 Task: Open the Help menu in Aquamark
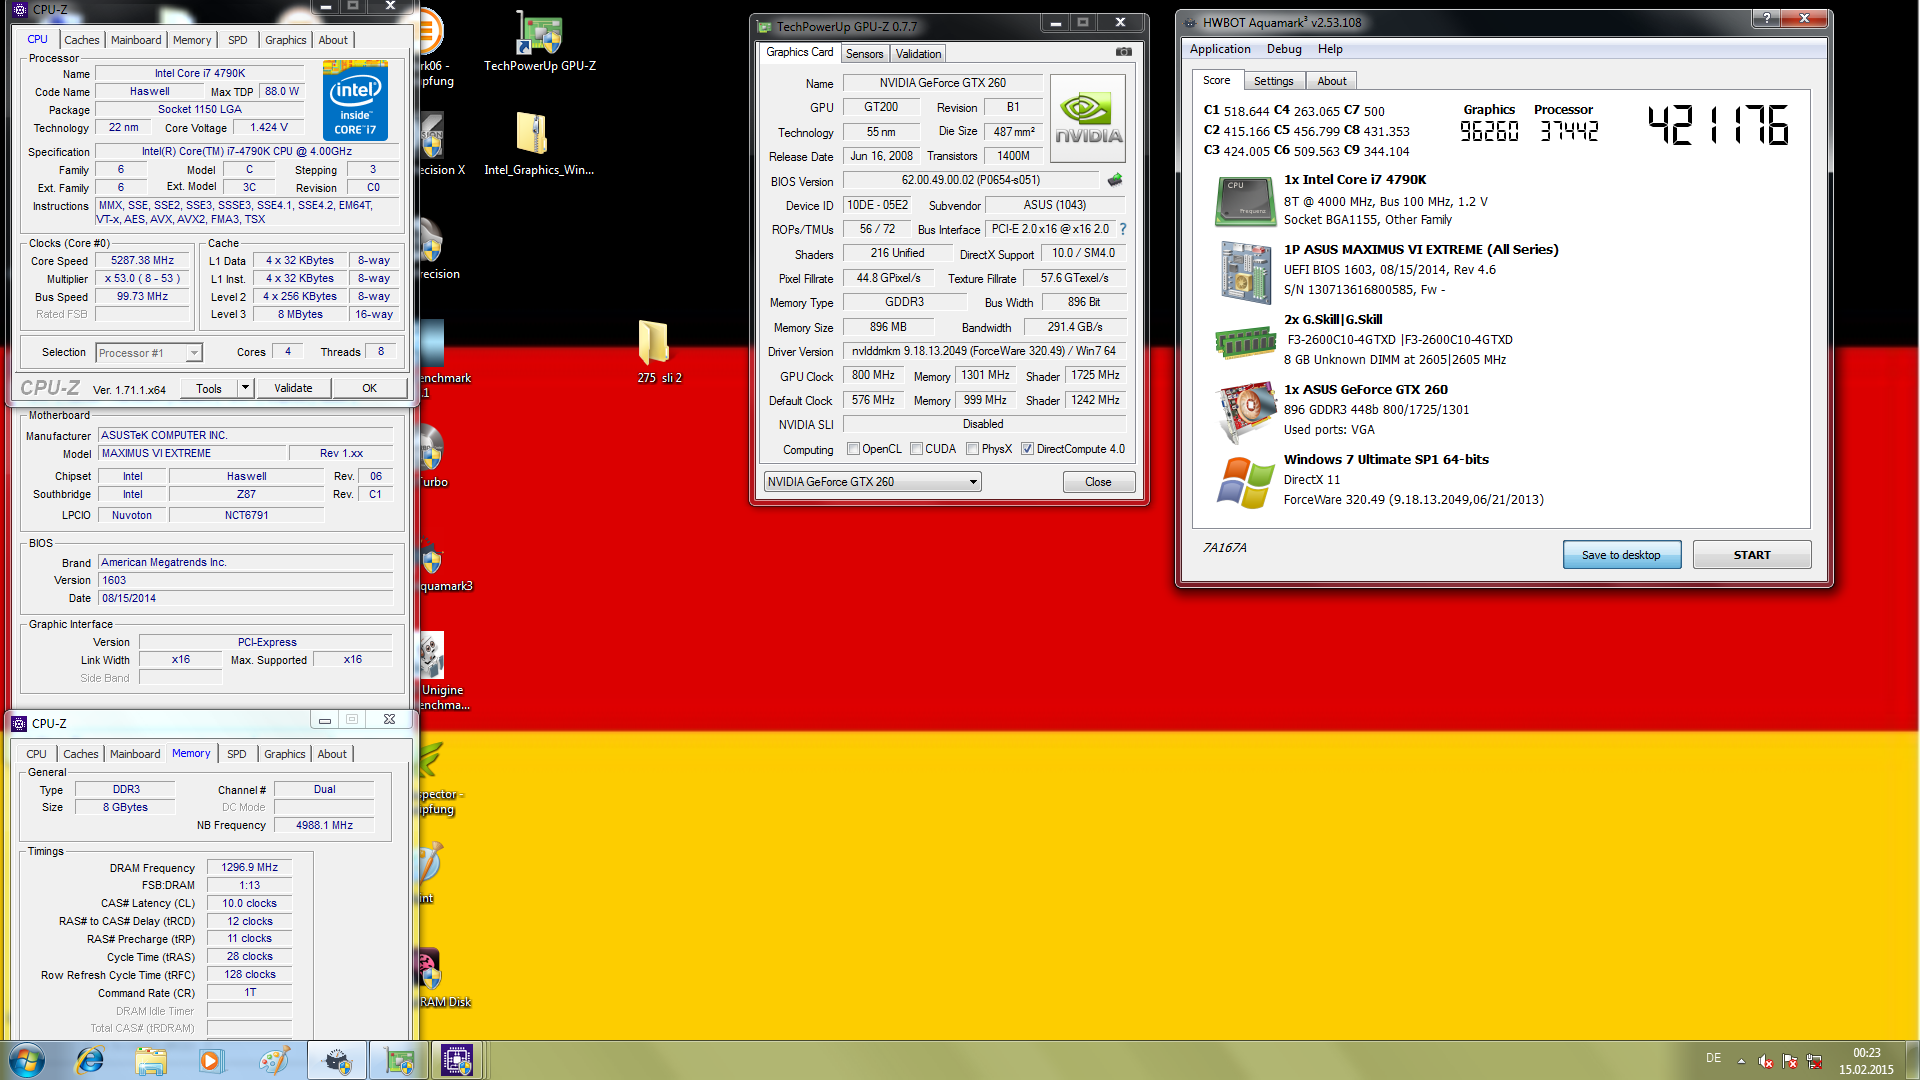[x=1329, y=49]
